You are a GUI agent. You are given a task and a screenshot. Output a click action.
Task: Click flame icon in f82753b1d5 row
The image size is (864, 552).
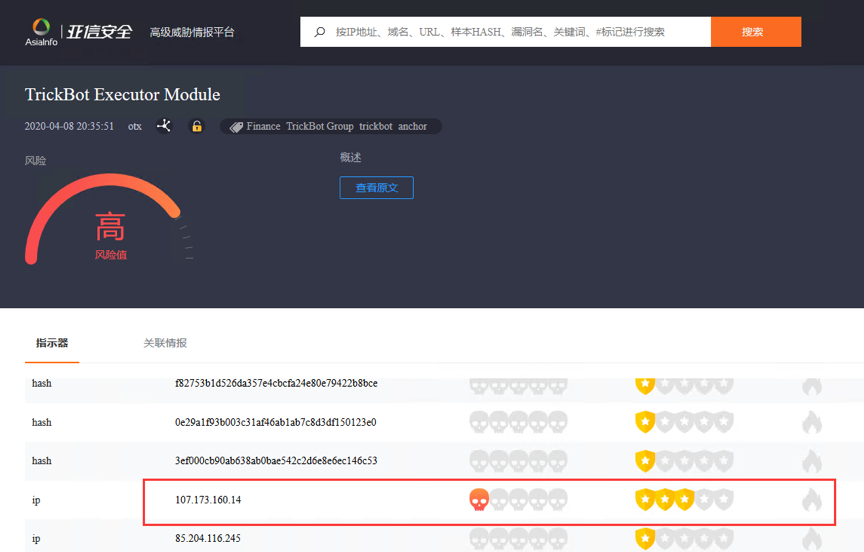click(x=812, y=386)
